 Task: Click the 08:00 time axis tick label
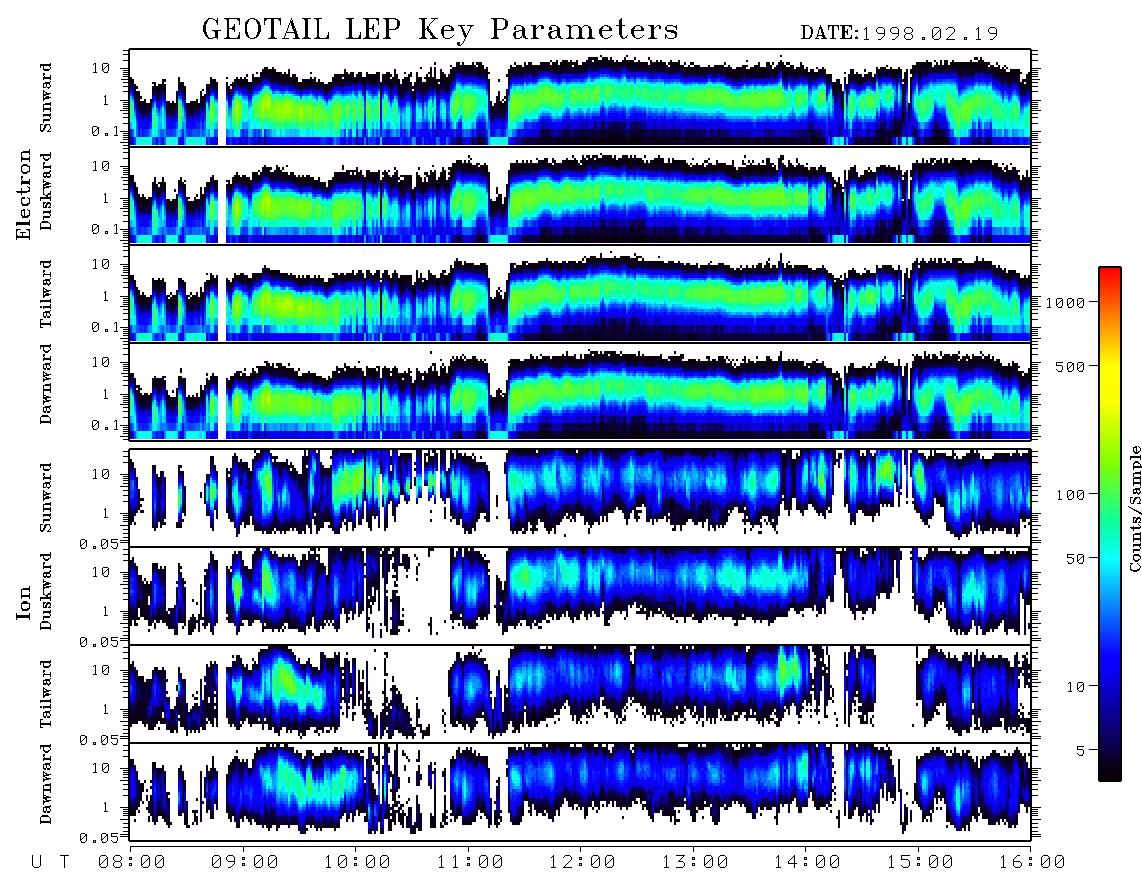tap(132, 862)
